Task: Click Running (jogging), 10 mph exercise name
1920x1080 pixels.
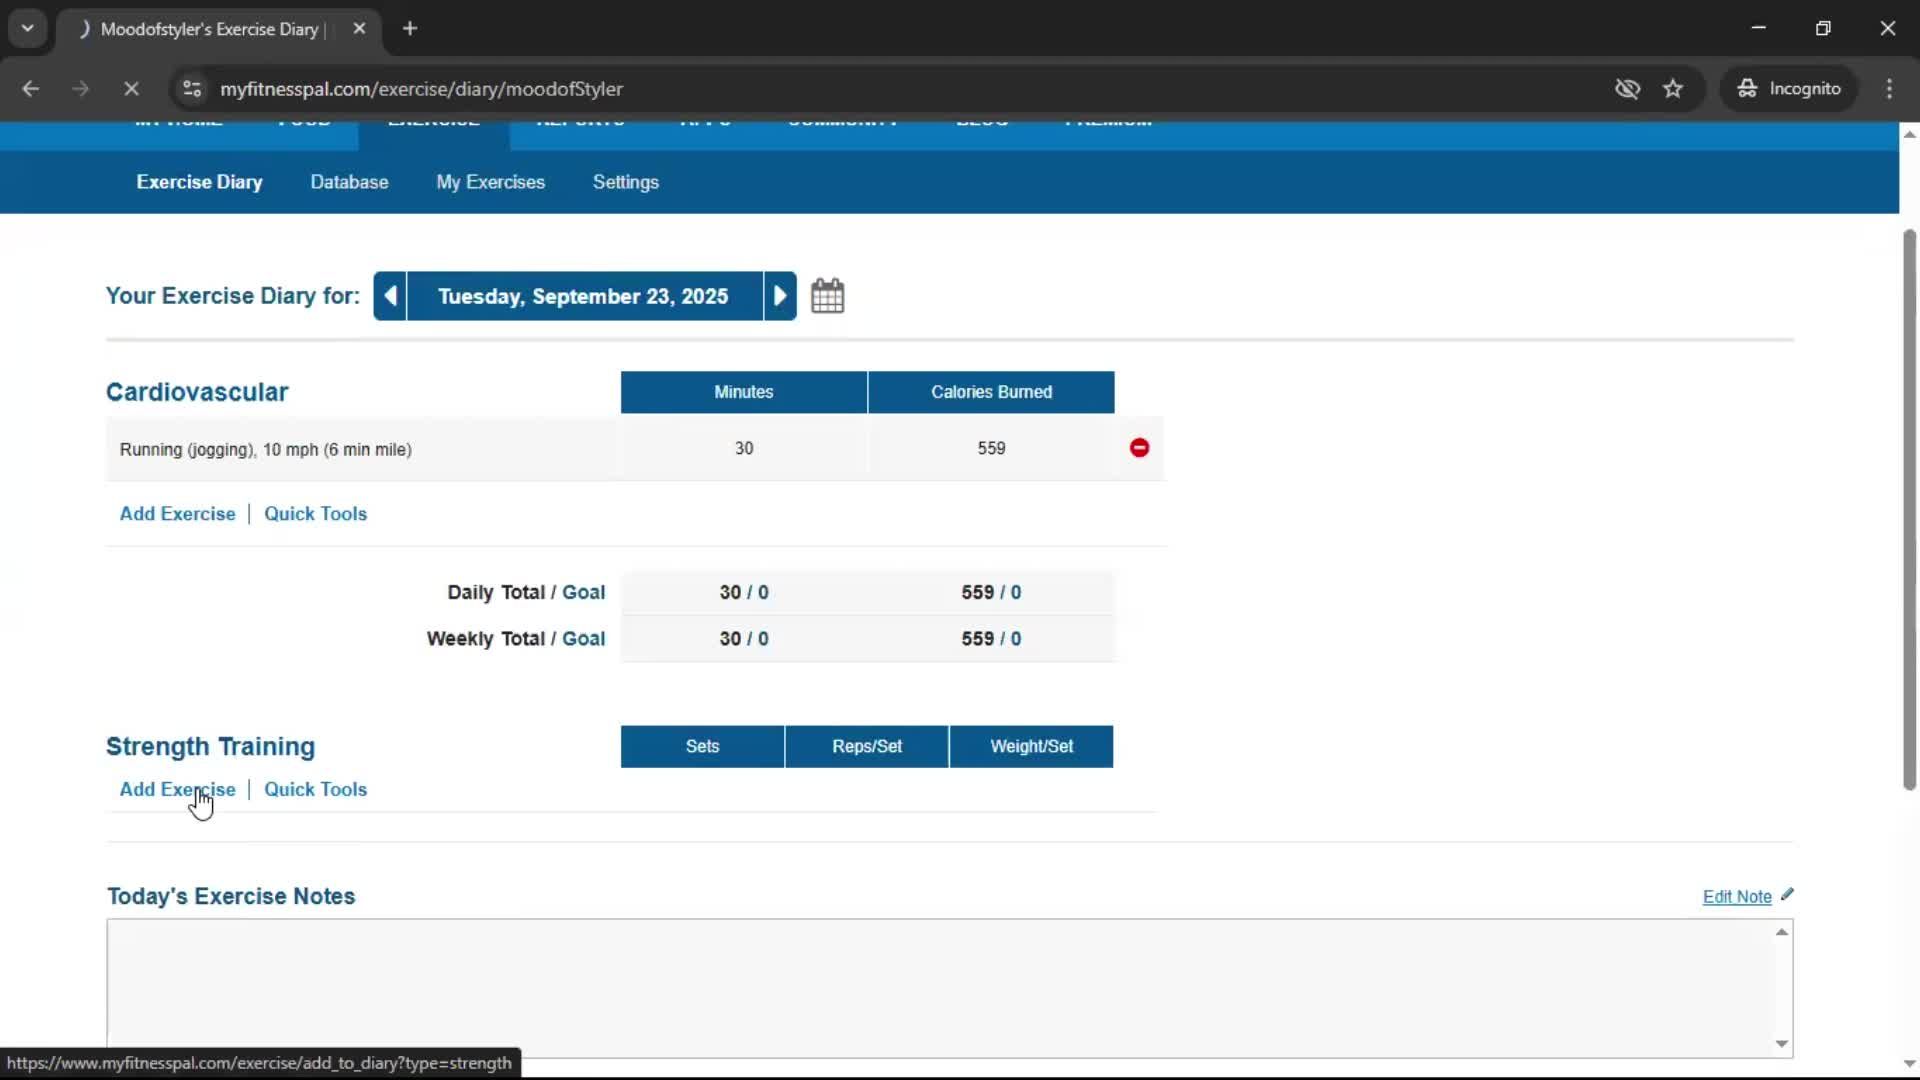Action: pos(265,450)
